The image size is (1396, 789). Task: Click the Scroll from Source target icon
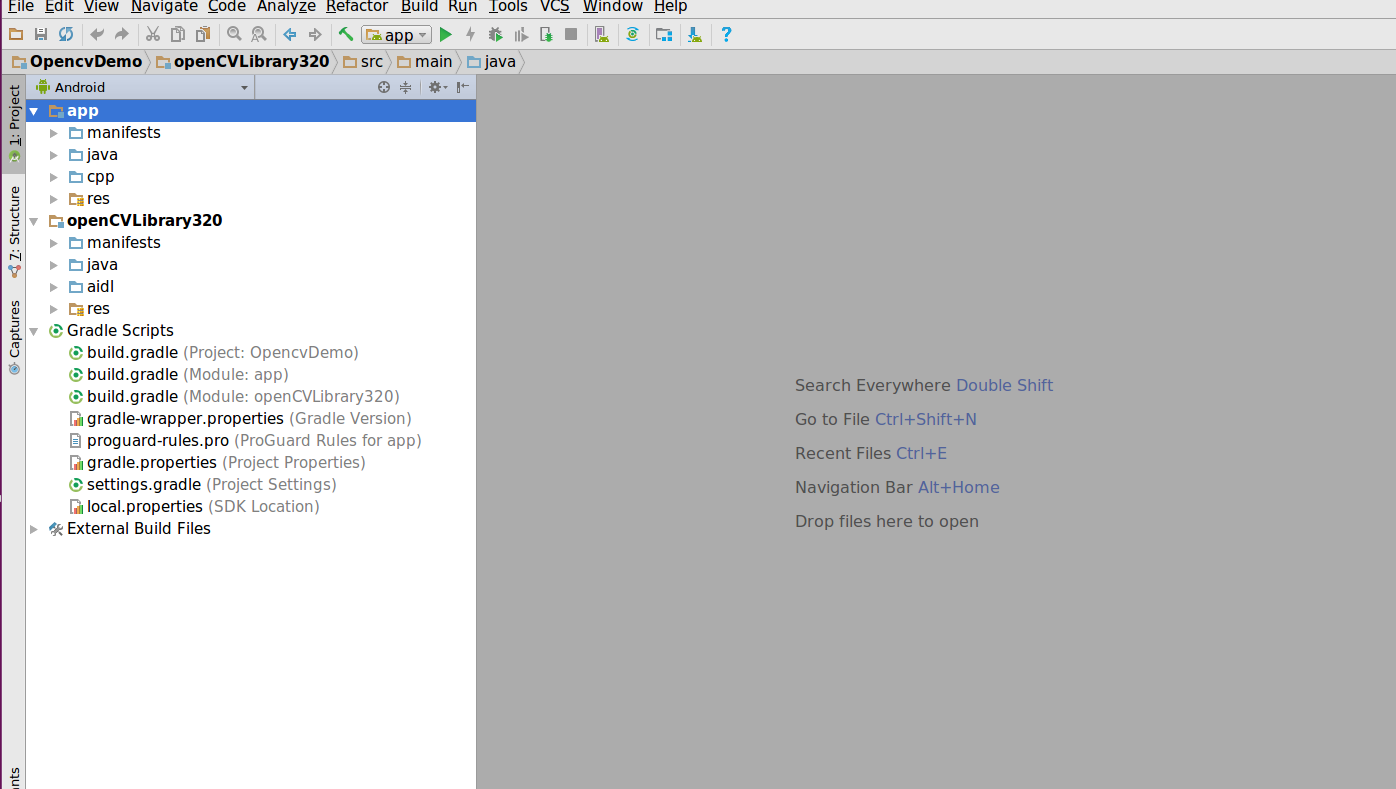click(383, 87)
